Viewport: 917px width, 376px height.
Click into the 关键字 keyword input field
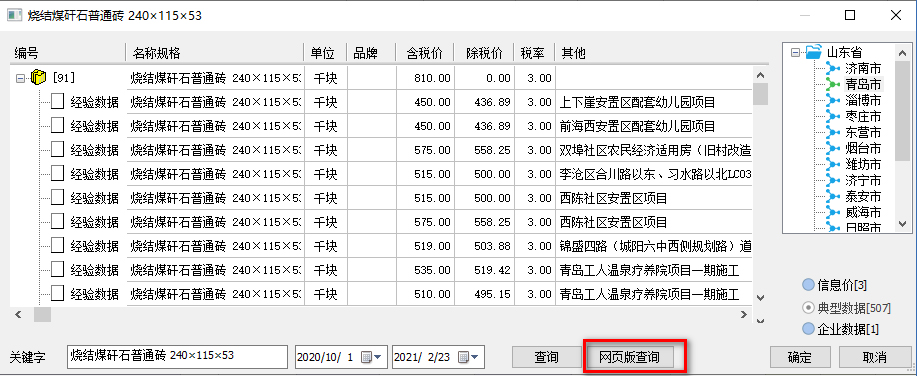pos(177,357)
